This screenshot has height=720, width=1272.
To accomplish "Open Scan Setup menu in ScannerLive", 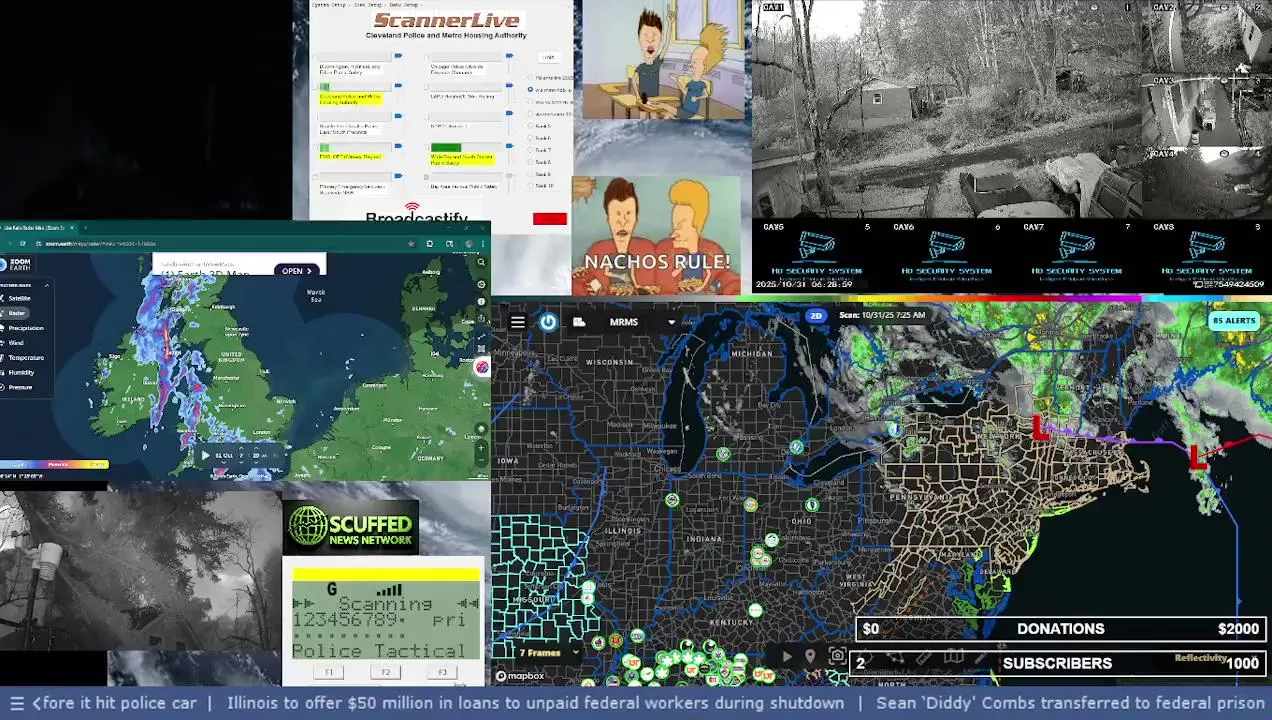I will pyautogui.click(x=368, y=5).
